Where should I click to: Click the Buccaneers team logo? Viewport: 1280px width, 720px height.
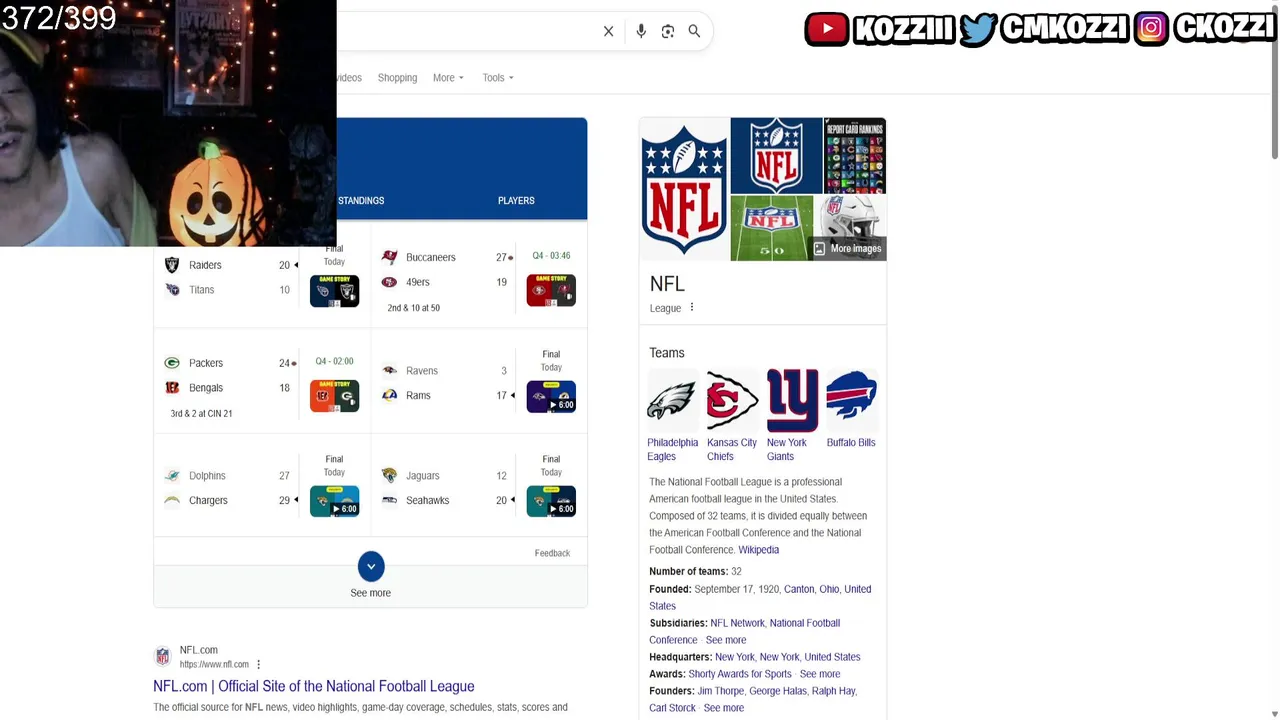click(x=389, y=258)
